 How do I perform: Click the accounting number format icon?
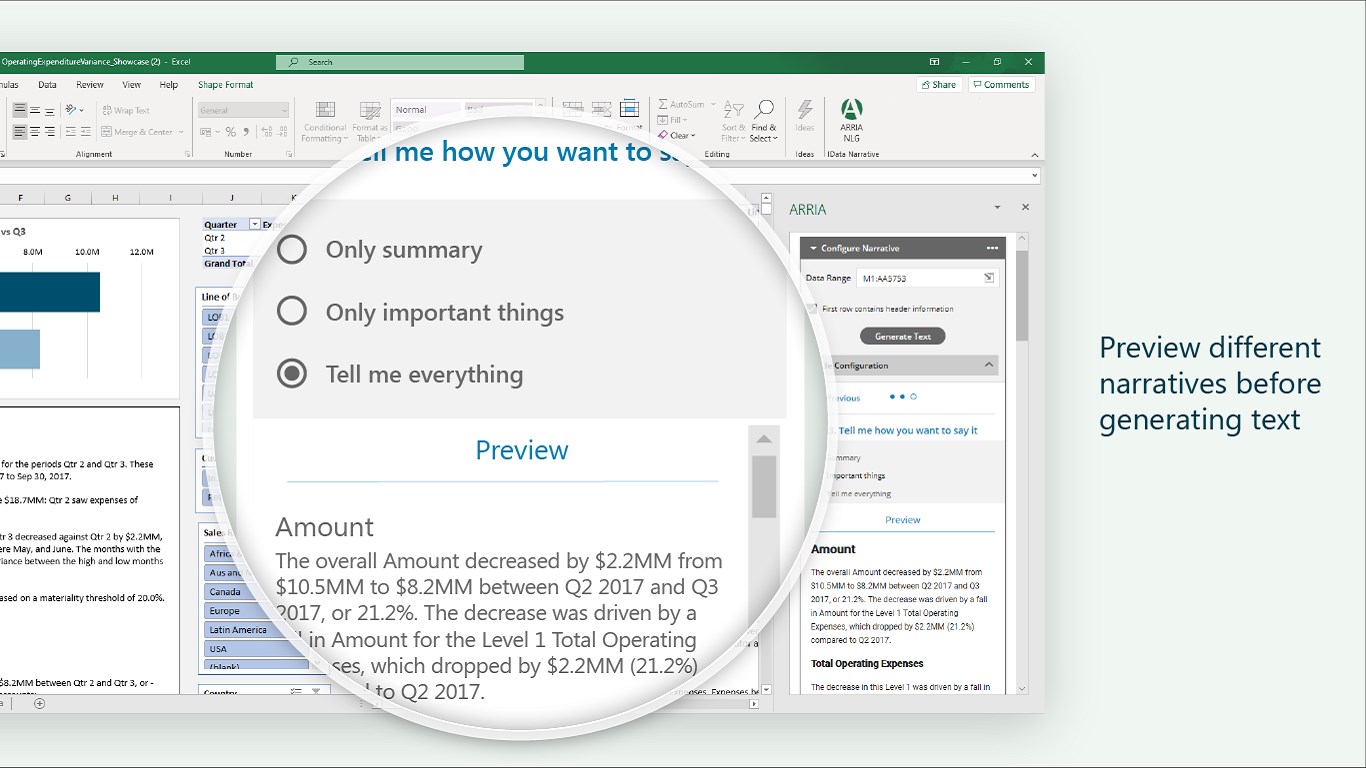[x=207, y=132]
